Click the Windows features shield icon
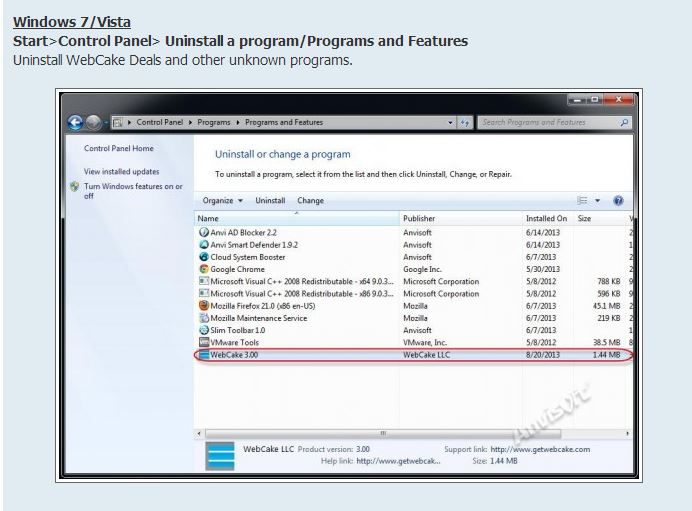 75,186
